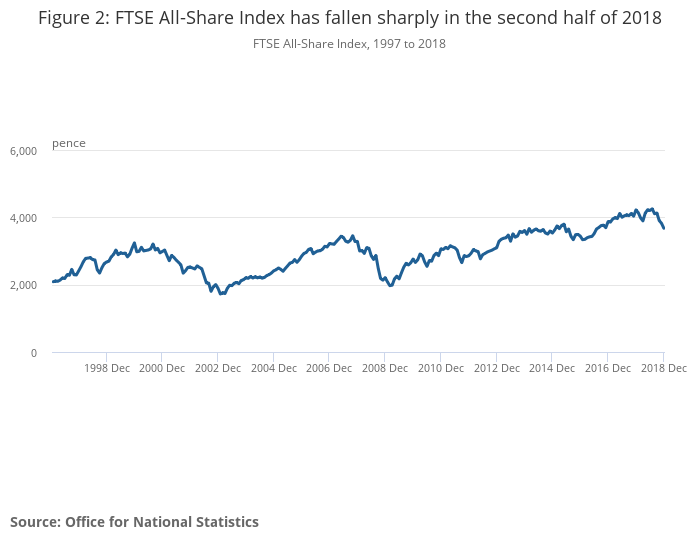Click the '2000 Dec' x-axis label
Image resolution: width=700 pixels, height=549 pixels.
point(162,368)
